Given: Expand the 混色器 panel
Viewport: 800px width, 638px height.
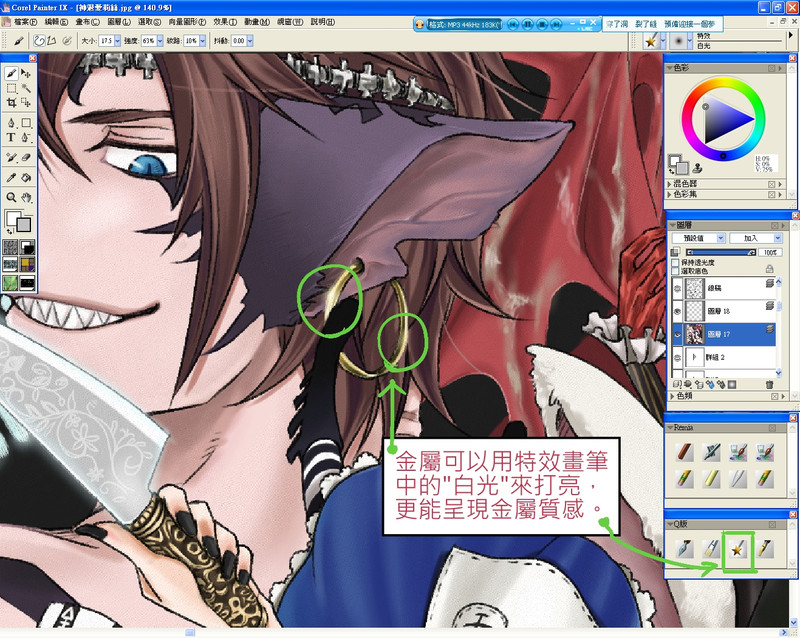Looking at the screenshot, I should pos(670,184).
